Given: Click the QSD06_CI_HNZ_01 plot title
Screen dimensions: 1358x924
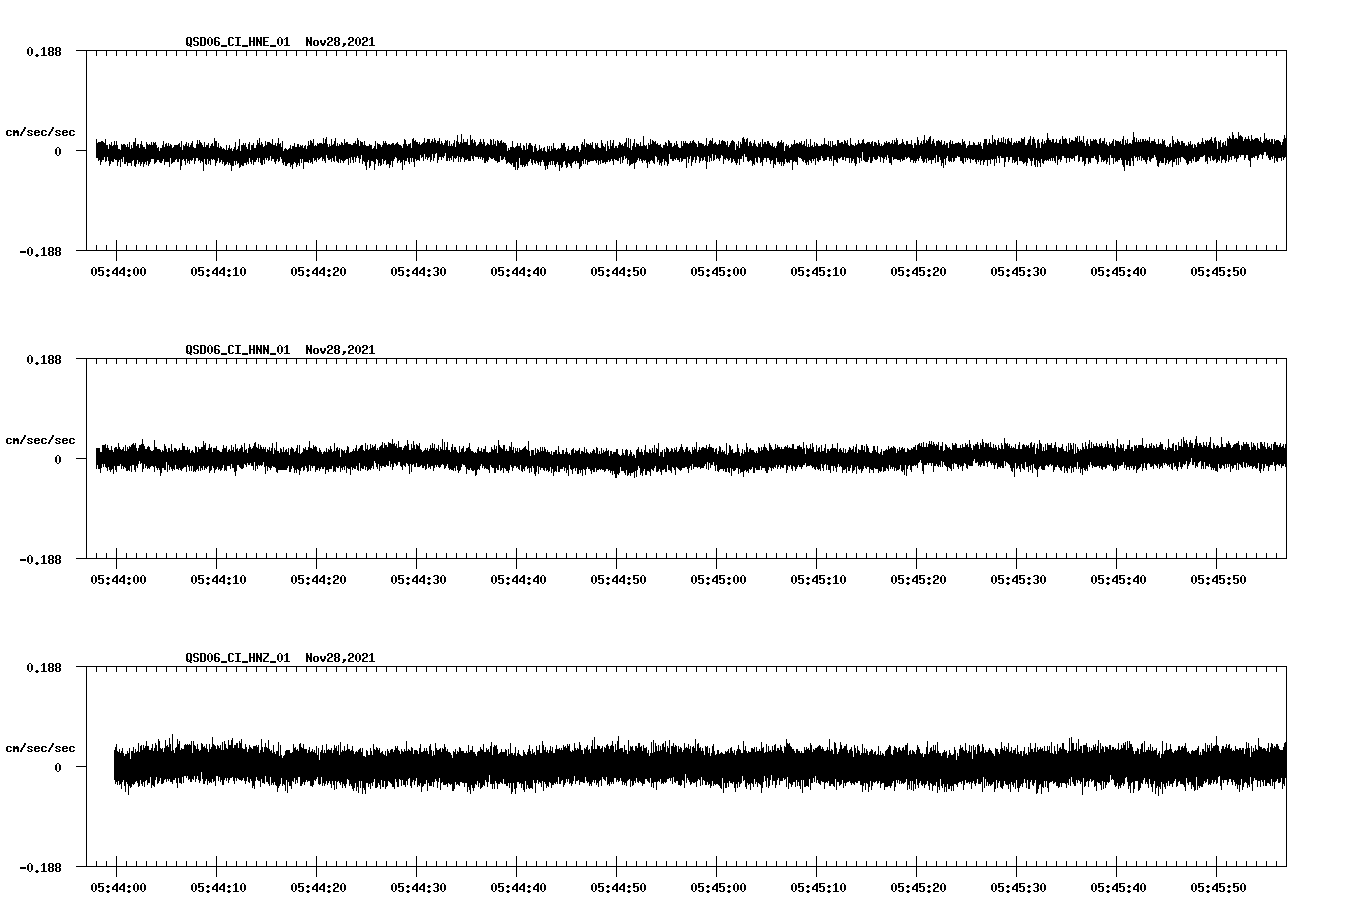Looking at the screenshot, I should (x=280, y=658).
